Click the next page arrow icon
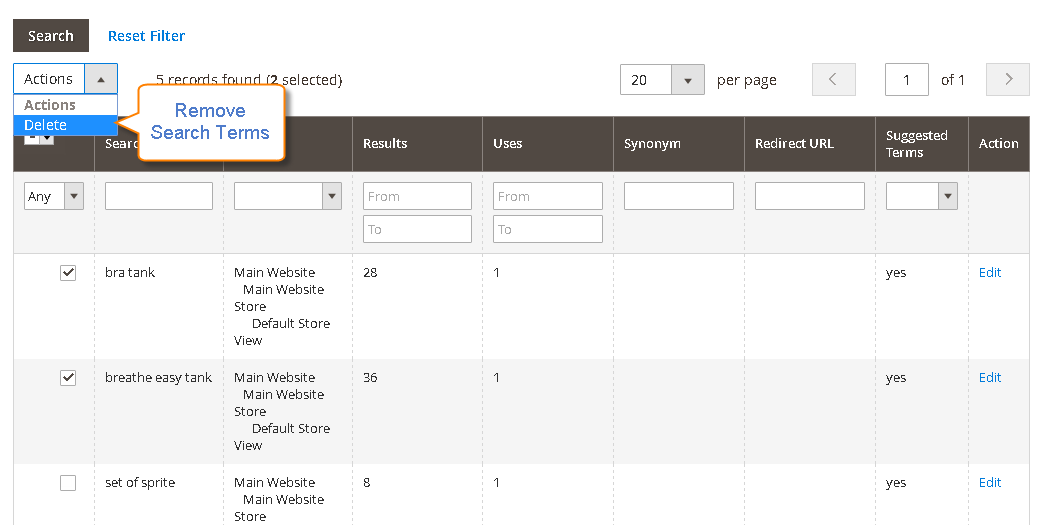Image resolution: width=1043 pixels, height=525 pixels. click(1008, 79)
